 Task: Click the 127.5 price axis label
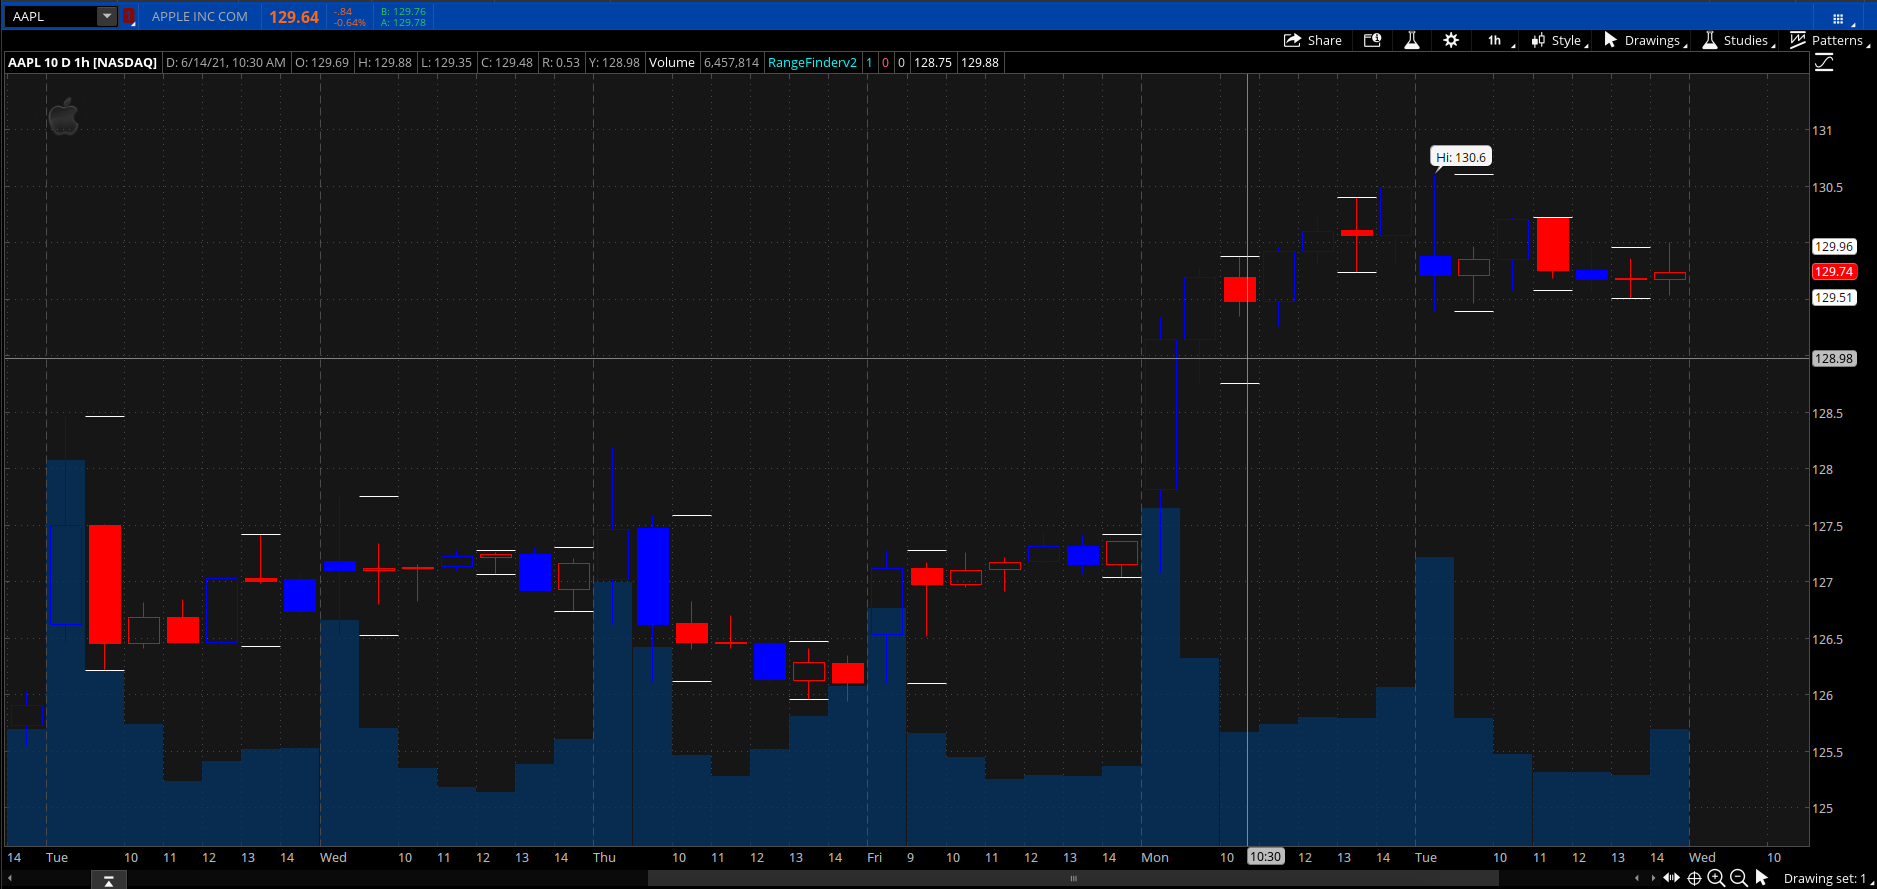(x=1828, y=526)
